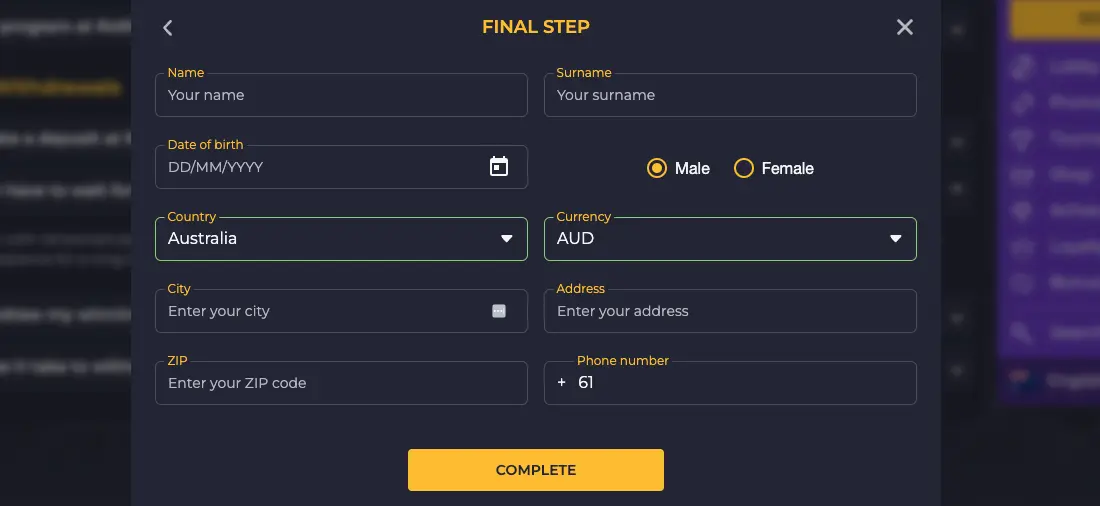This screenshot has width=1100, height=506.
Task: Expand the Country dropdown arrow
Action: [x=507, y=239]
